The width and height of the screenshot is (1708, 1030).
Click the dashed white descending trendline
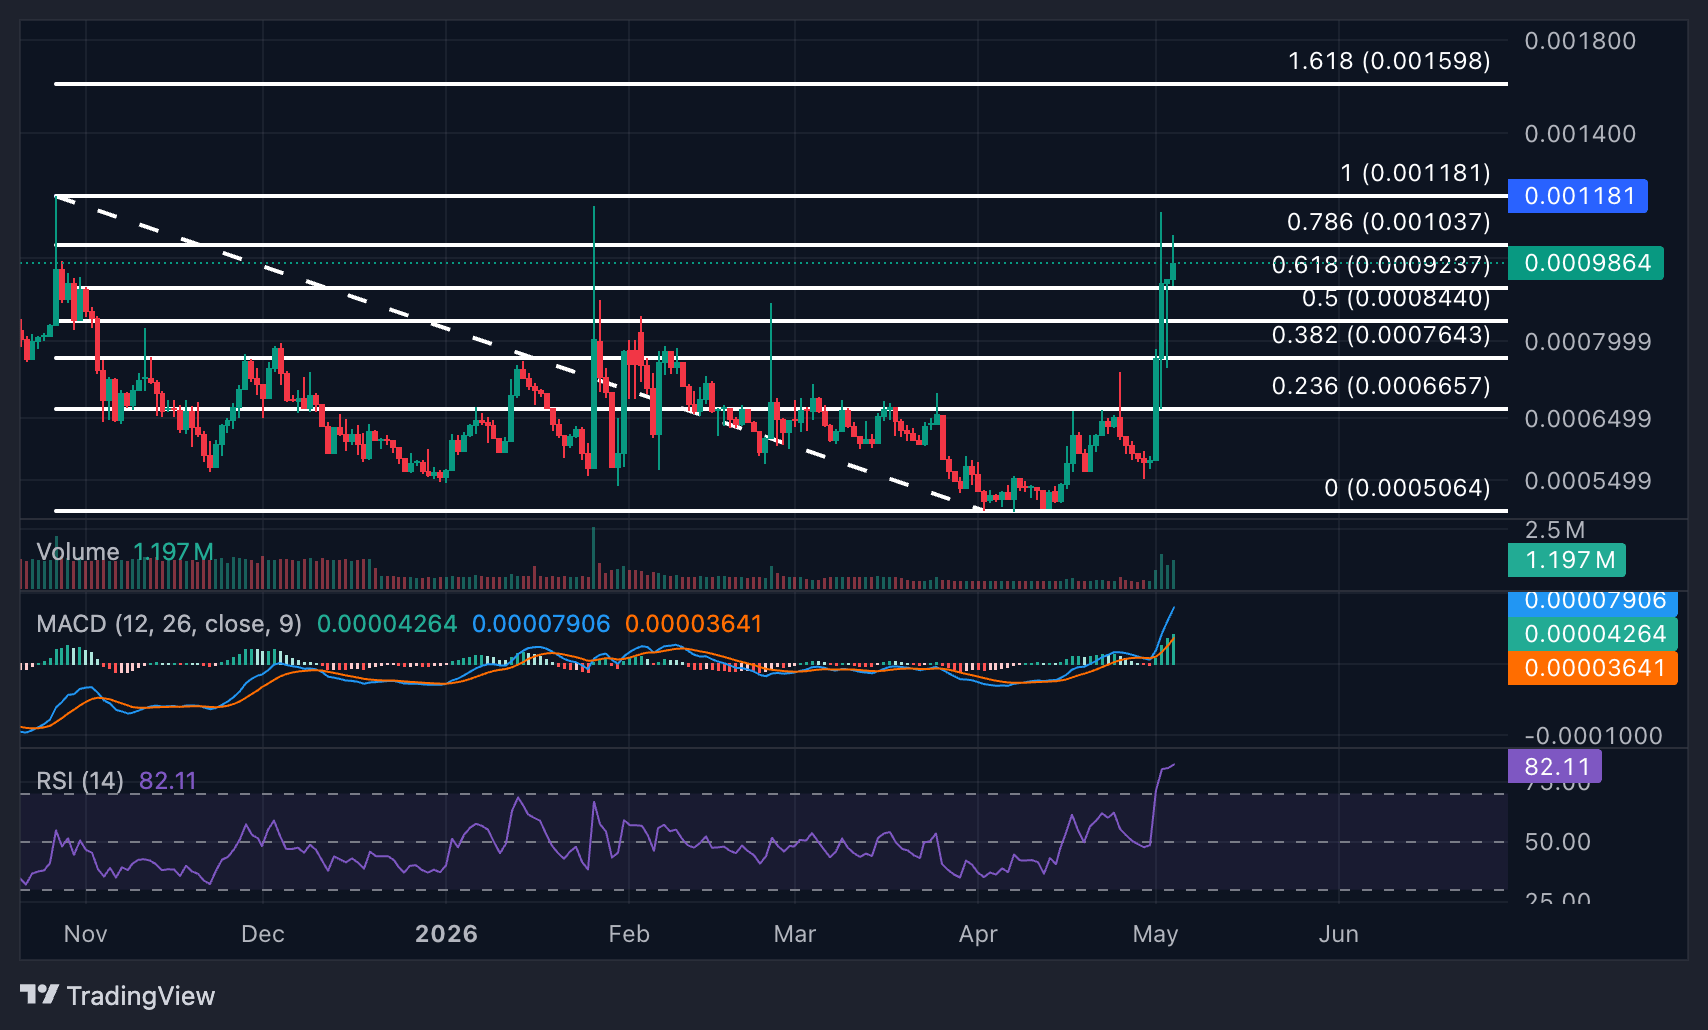[x=520, y=354]
